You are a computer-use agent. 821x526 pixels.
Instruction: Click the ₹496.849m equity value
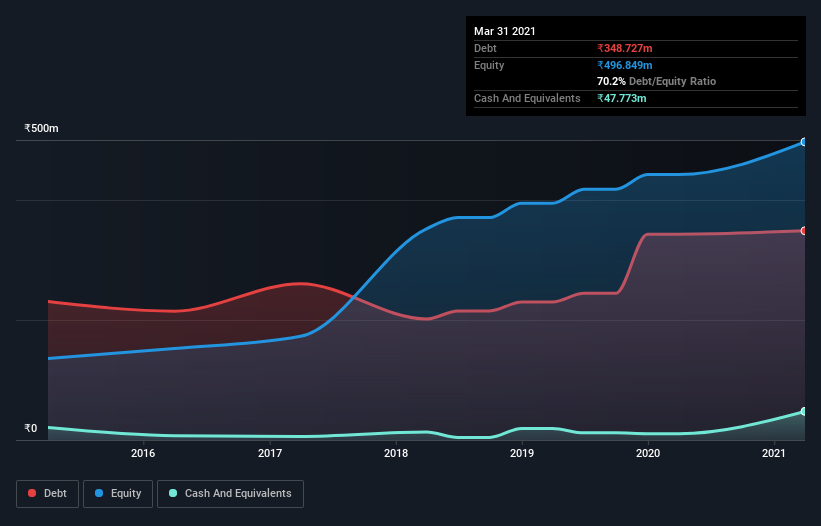pyautogui.click(x=625, y=65)
